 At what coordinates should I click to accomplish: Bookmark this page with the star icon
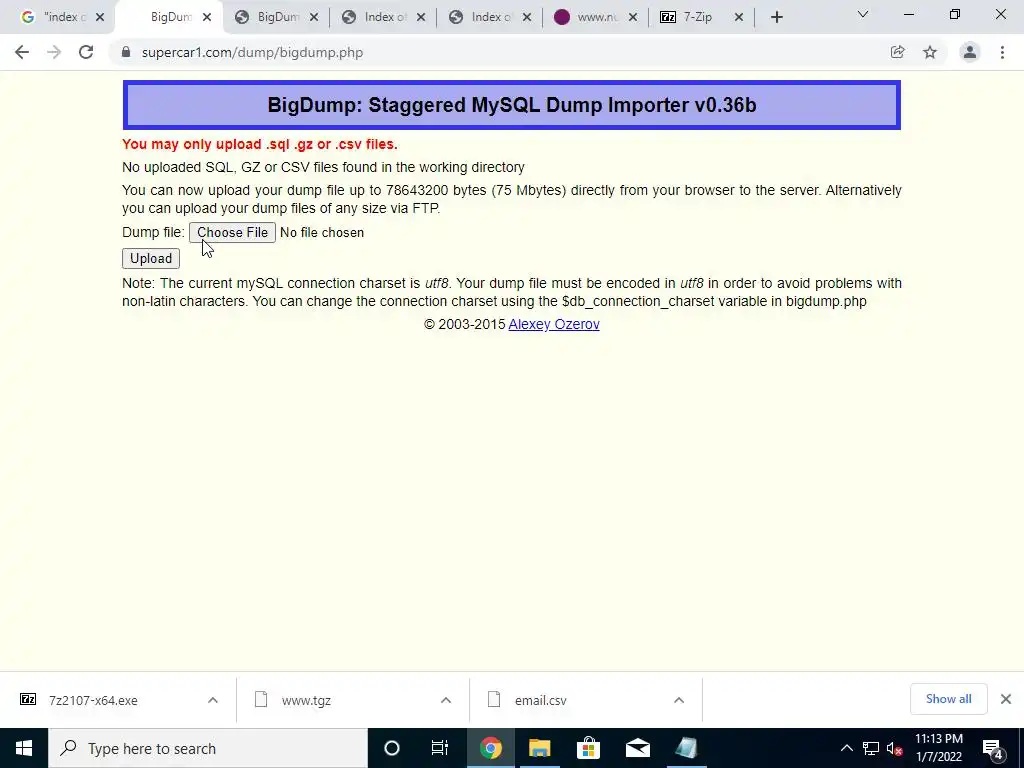point(930,52)
